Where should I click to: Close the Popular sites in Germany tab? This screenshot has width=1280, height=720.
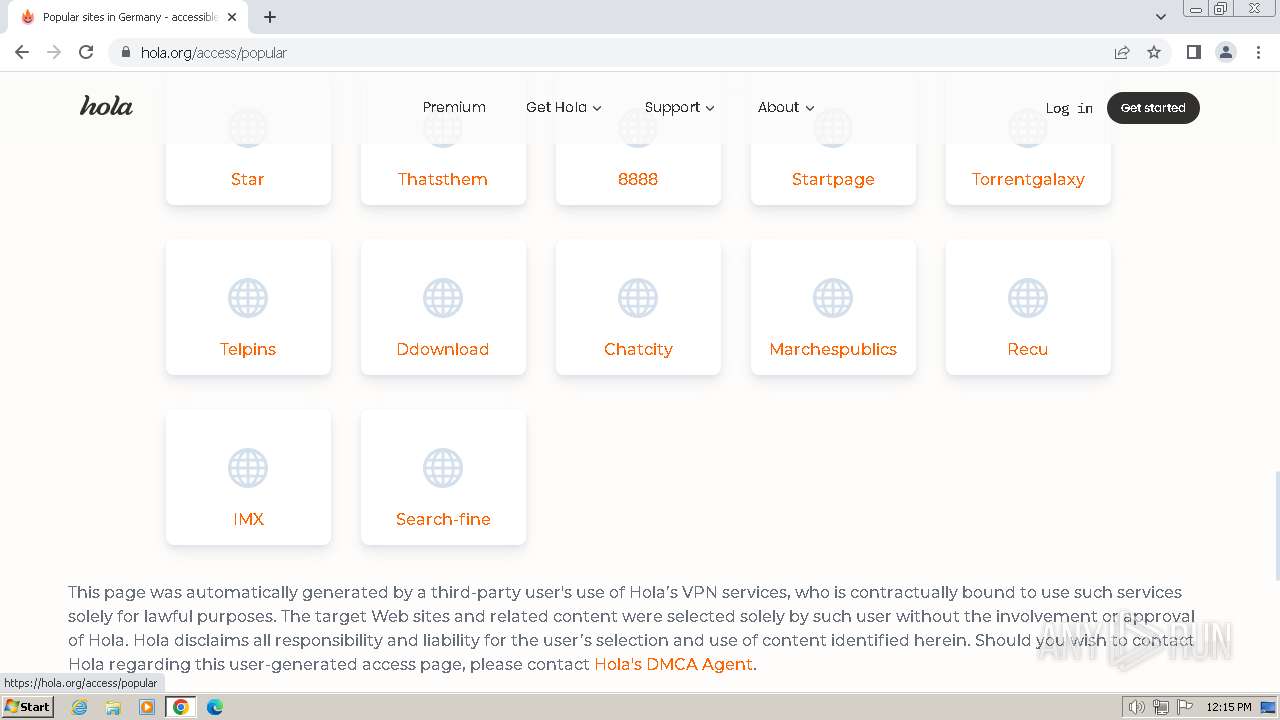[x=232, y=17]
